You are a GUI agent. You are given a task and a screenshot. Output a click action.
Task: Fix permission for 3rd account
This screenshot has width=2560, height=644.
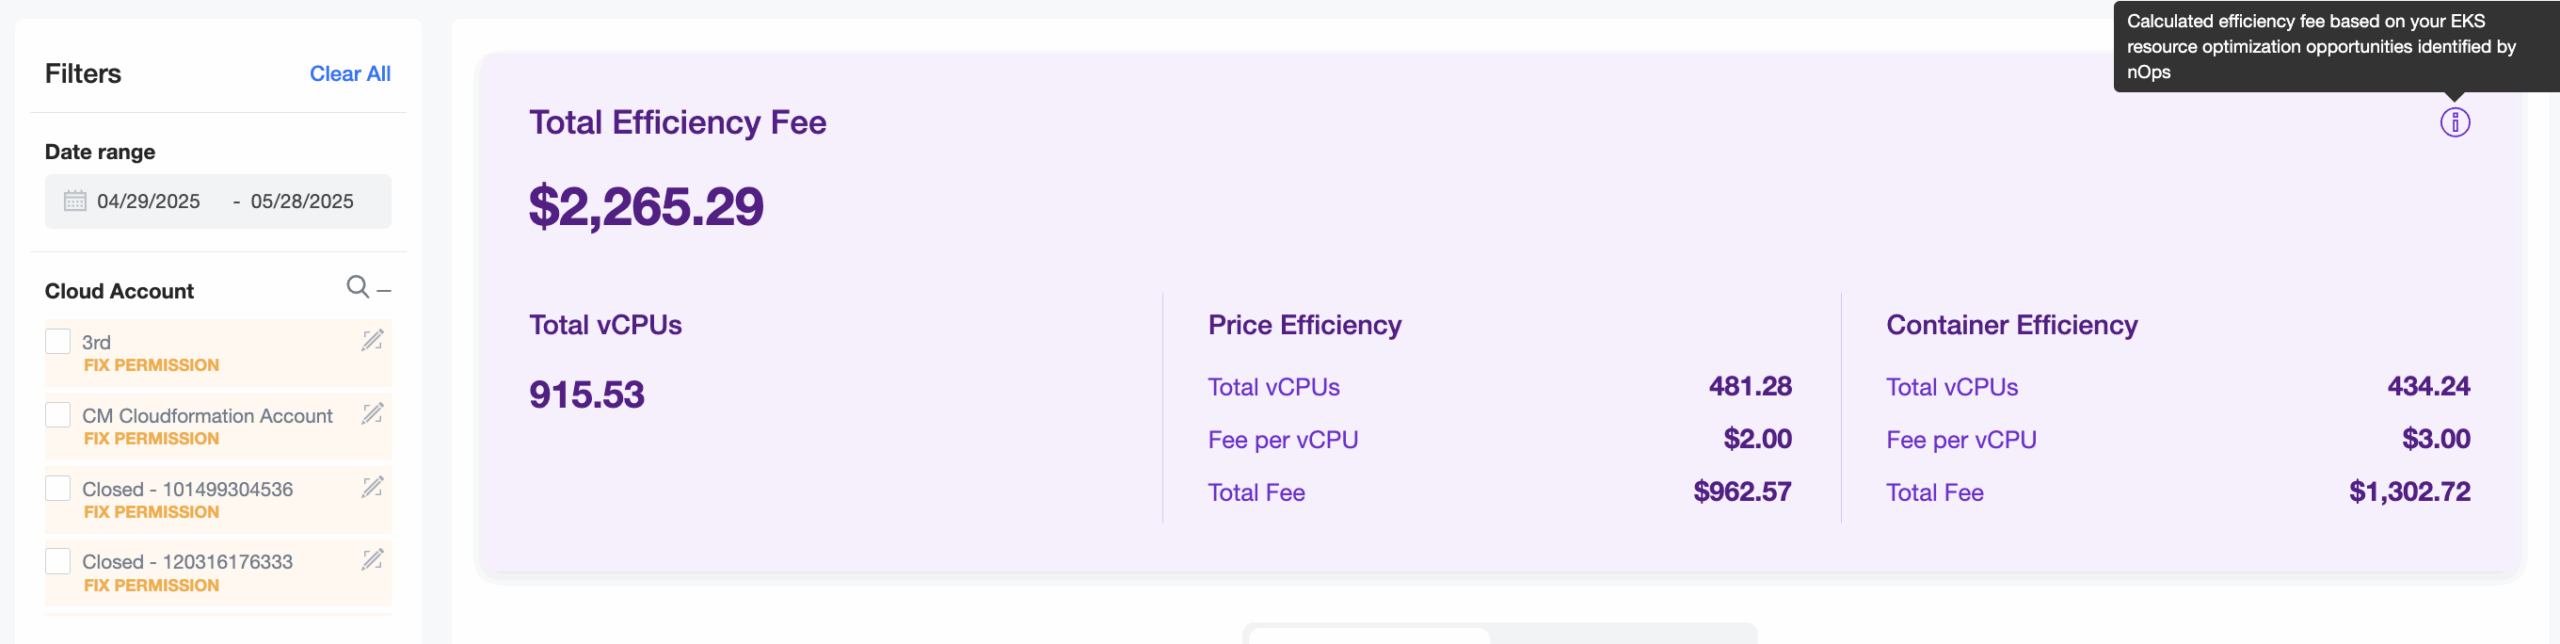click(x=151, y=365)
